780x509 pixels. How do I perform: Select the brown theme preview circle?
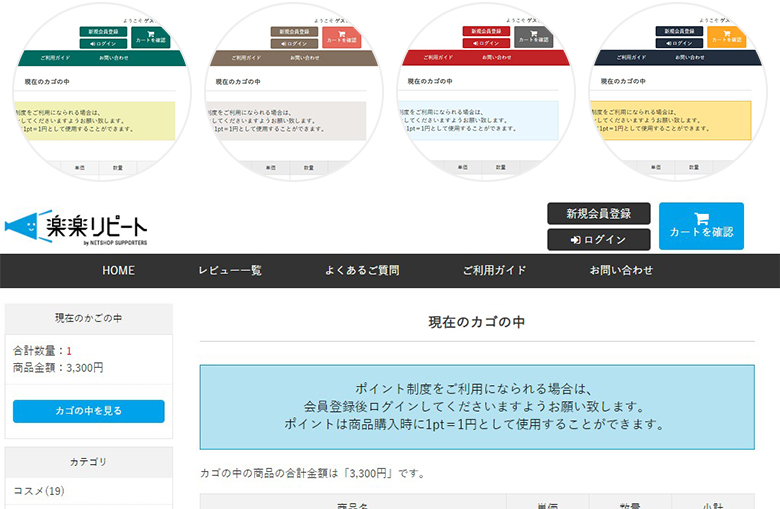[293, 92]
